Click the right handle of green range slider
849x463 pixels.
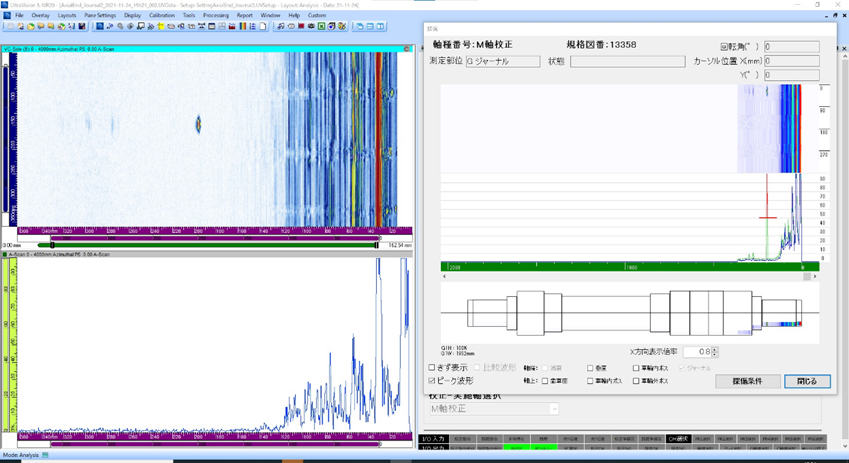pos(376,245)
